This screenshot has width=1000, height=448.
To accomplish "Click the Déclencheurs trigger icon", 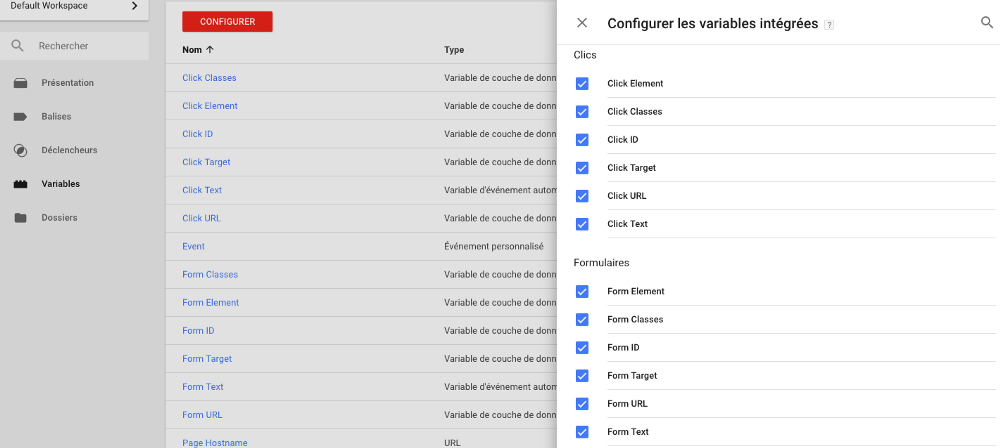I will pos(20,151).
